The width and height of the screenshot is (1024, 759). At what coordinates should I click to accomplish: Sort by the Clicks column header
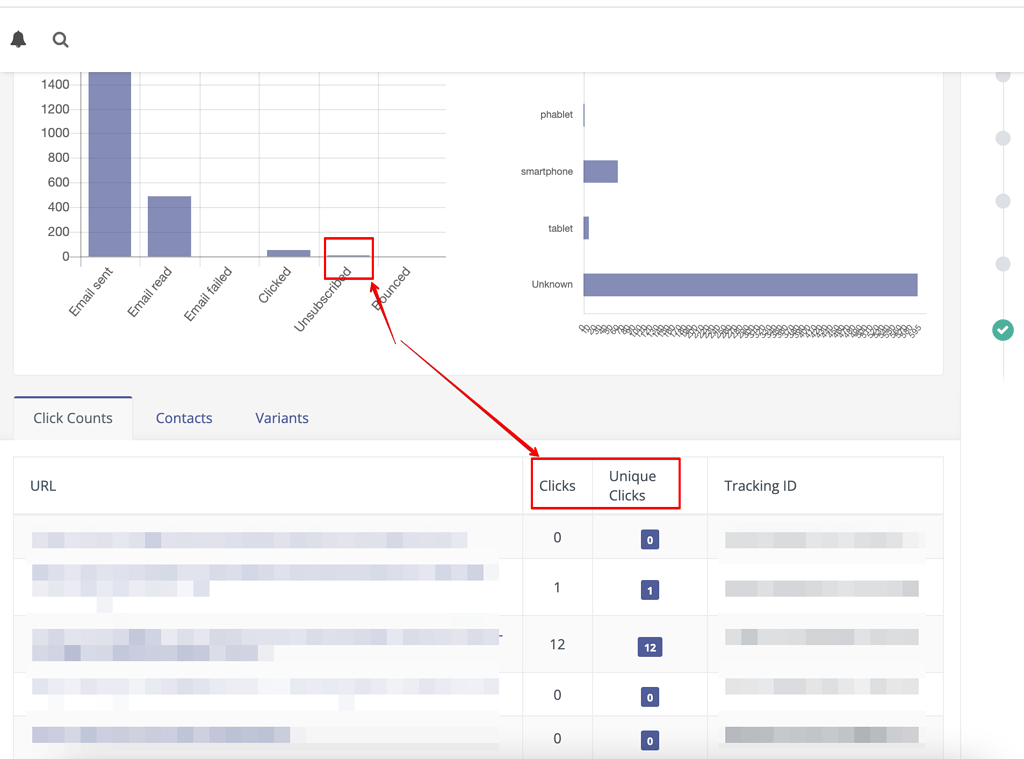[558, 485]
